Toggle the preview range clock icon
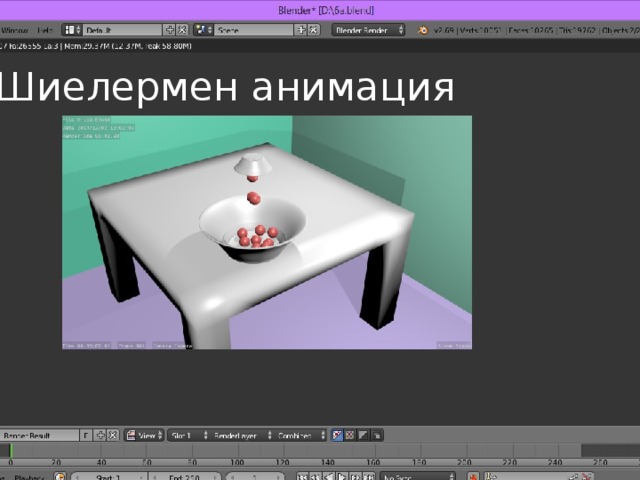The height and width of the screenshot is (480, 640). coord(60,477)
